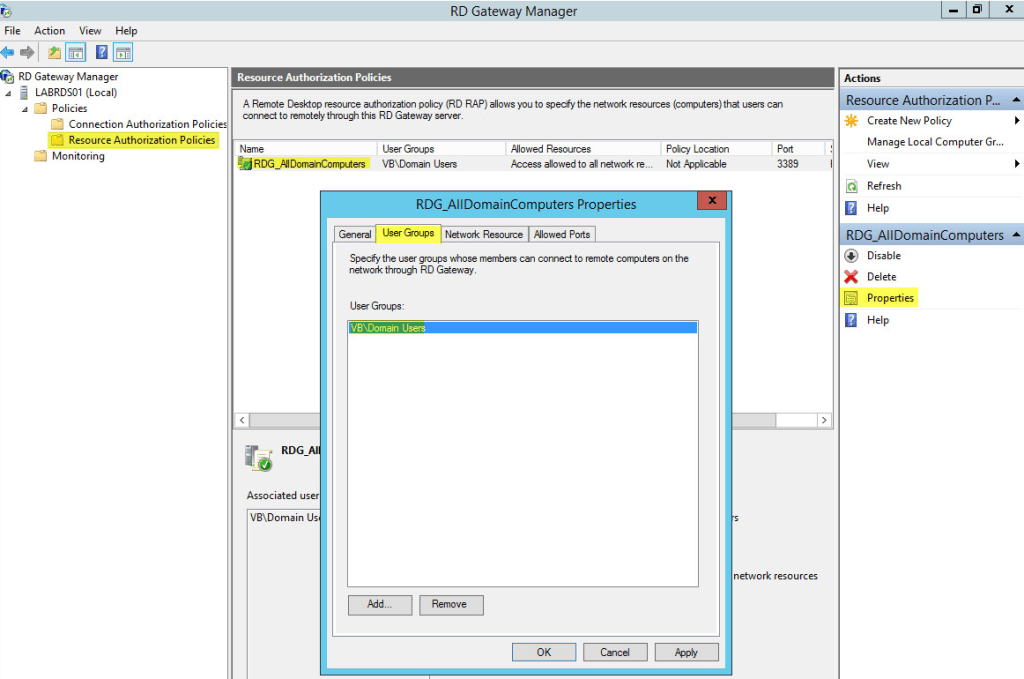Viewport: 1024px width, 679px height.
Task: Select the Disable icon for RDG_AllDomainComputers
Action: [850, 255]
